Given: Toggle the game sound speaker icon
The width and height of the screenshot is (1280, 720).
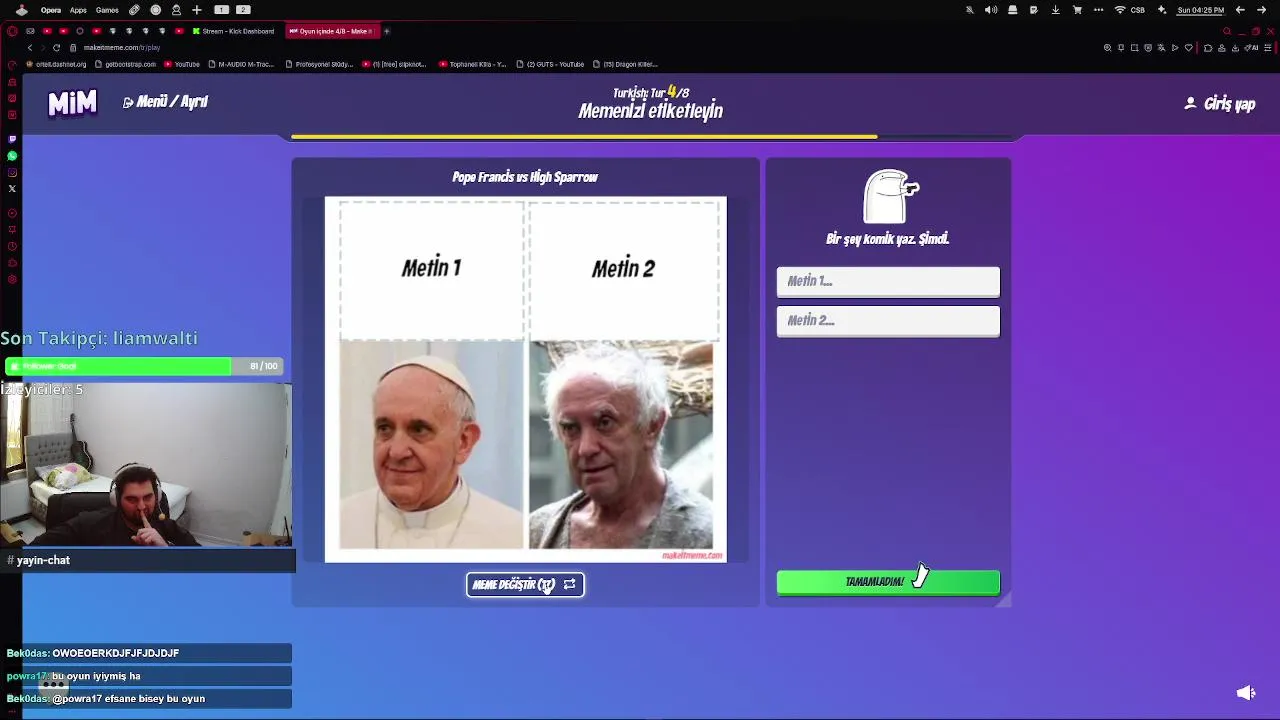Looking at the screenshot, I should tap(1245, 693).
